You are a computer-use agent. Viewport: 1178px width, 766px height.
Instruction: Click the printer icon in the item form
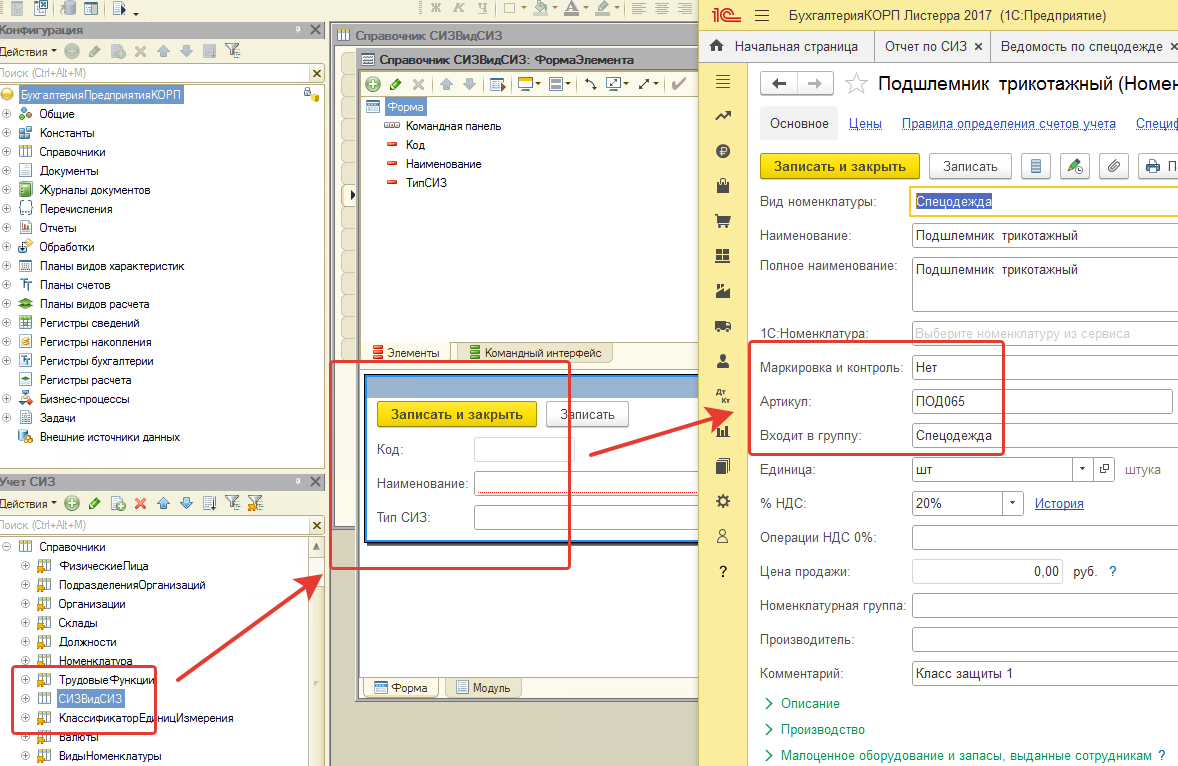[x=1152, y=166]
